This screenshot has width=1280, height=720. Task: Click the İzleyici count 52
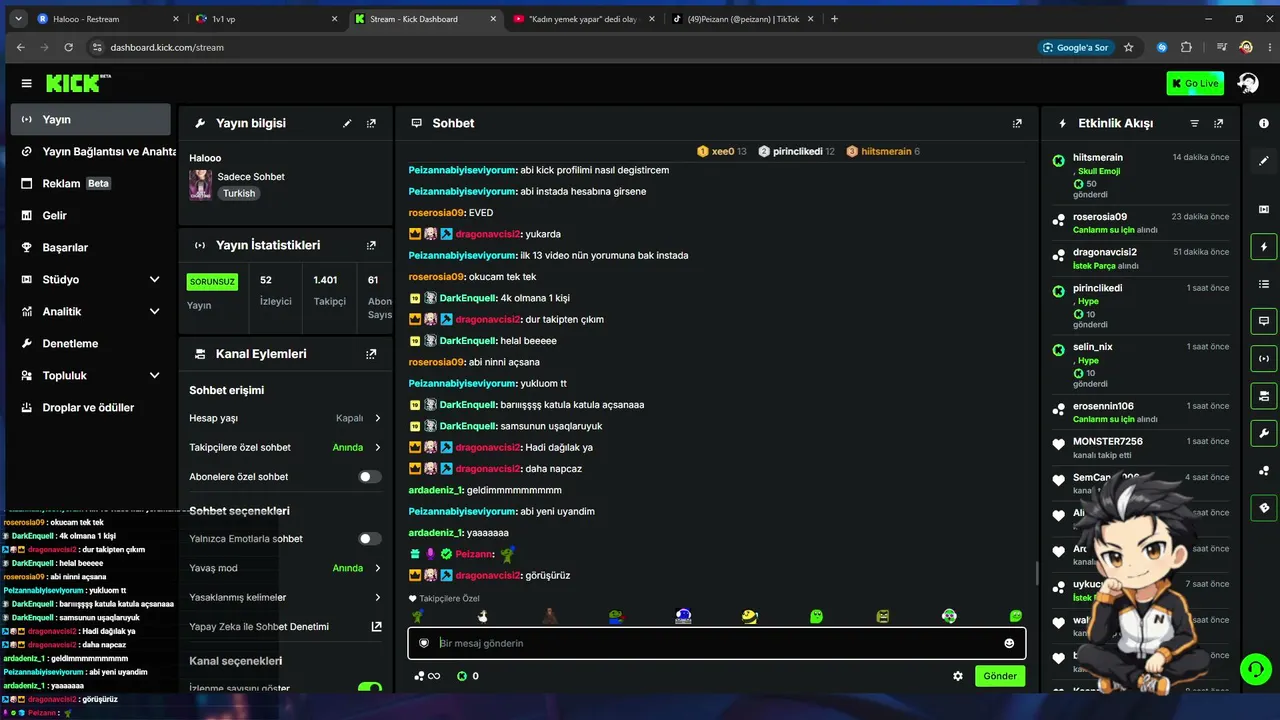click(x=266, y=280)
